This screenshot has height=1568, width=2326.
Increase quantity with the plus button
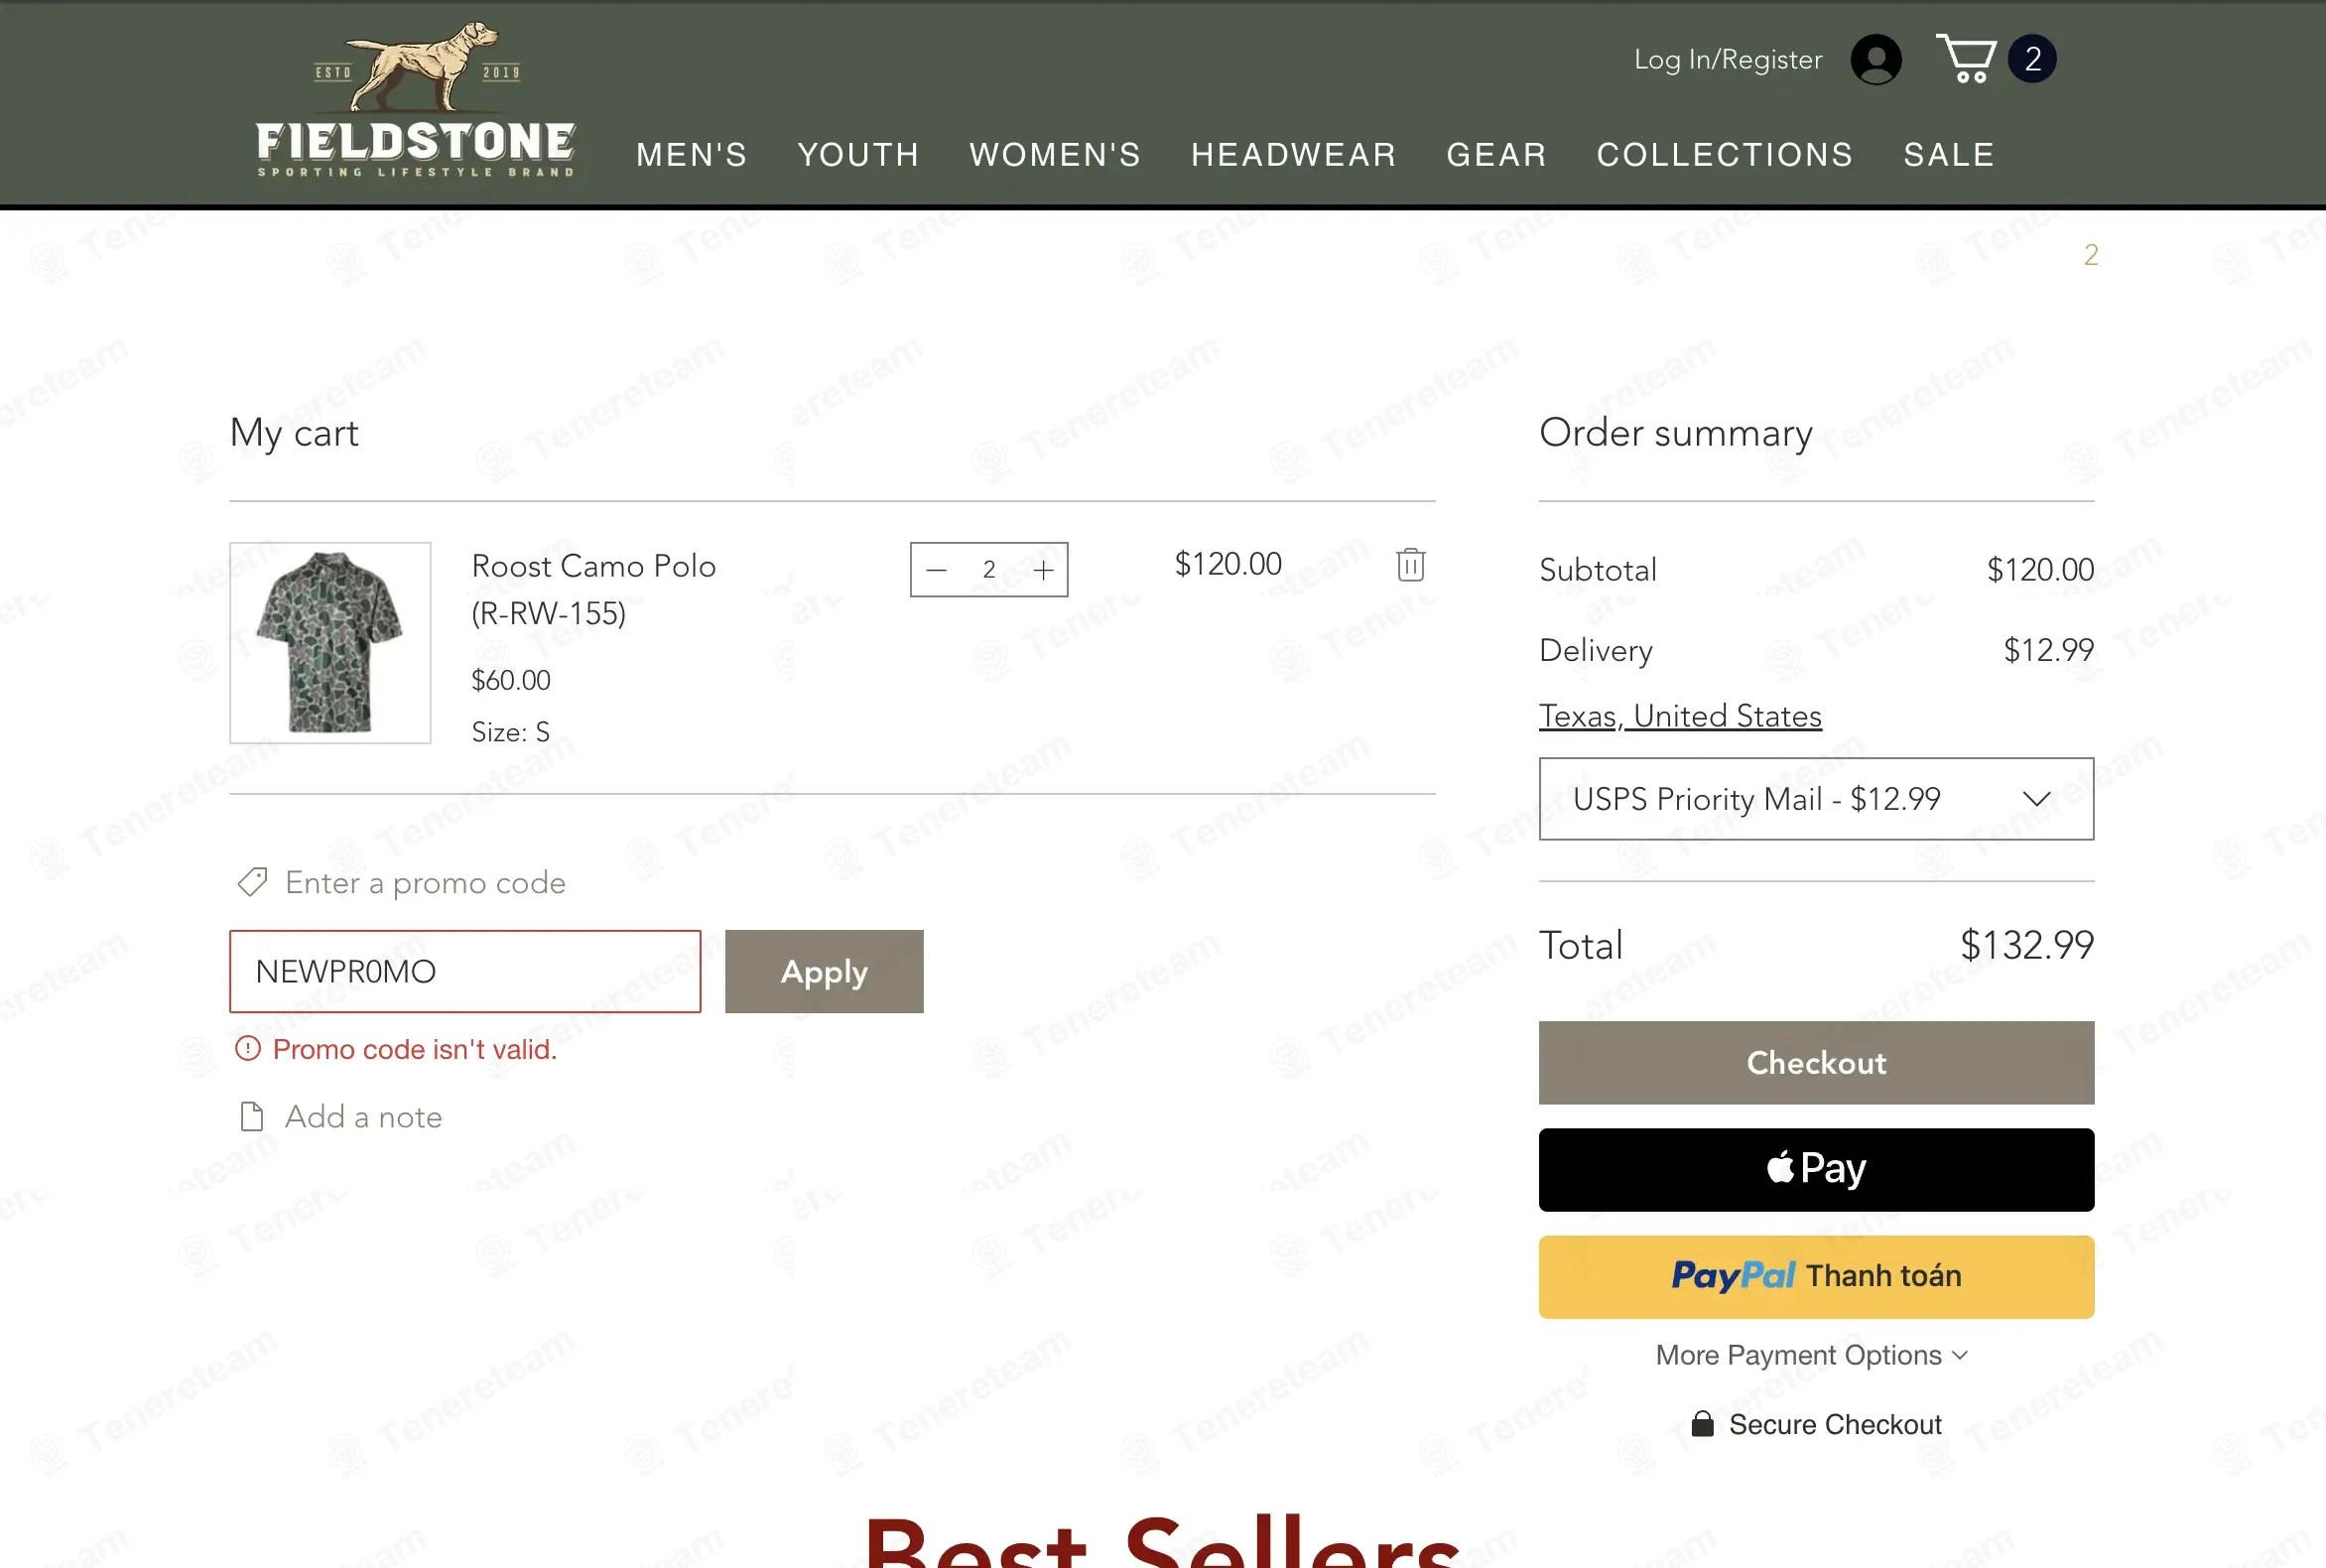point(1043,570)
